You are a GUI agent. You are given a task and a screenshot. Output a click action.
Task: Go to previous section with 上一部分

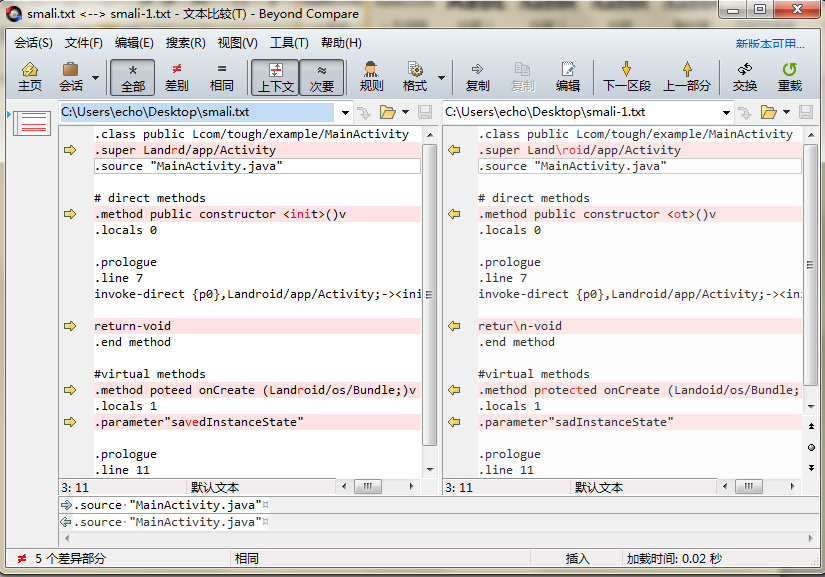coord(689,77)
